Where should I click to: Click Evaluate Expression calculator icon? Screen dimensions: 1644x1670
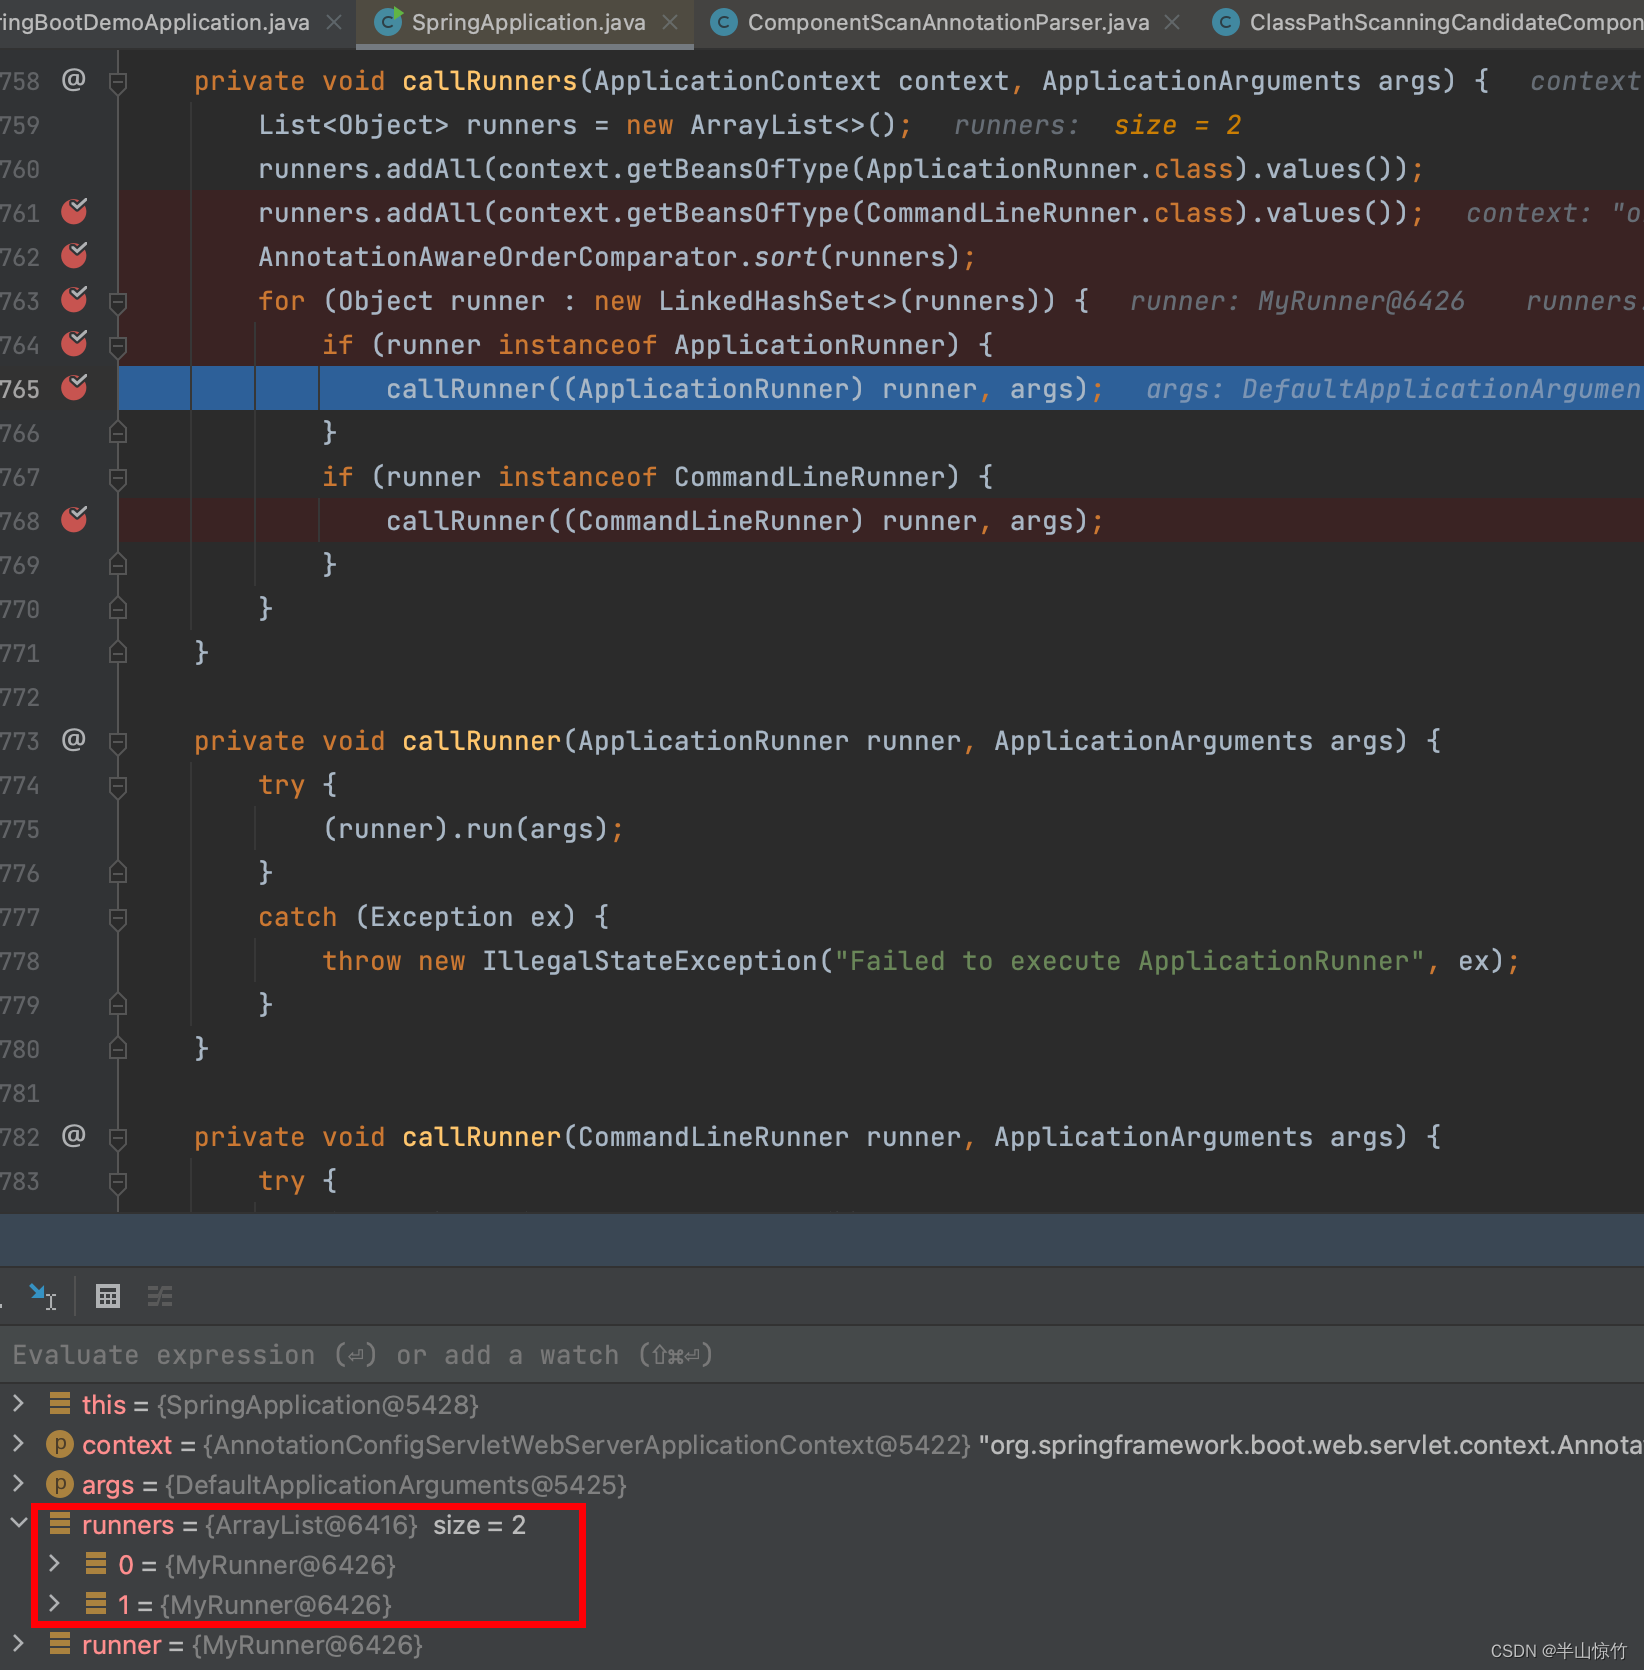[x=108, y=1296]
